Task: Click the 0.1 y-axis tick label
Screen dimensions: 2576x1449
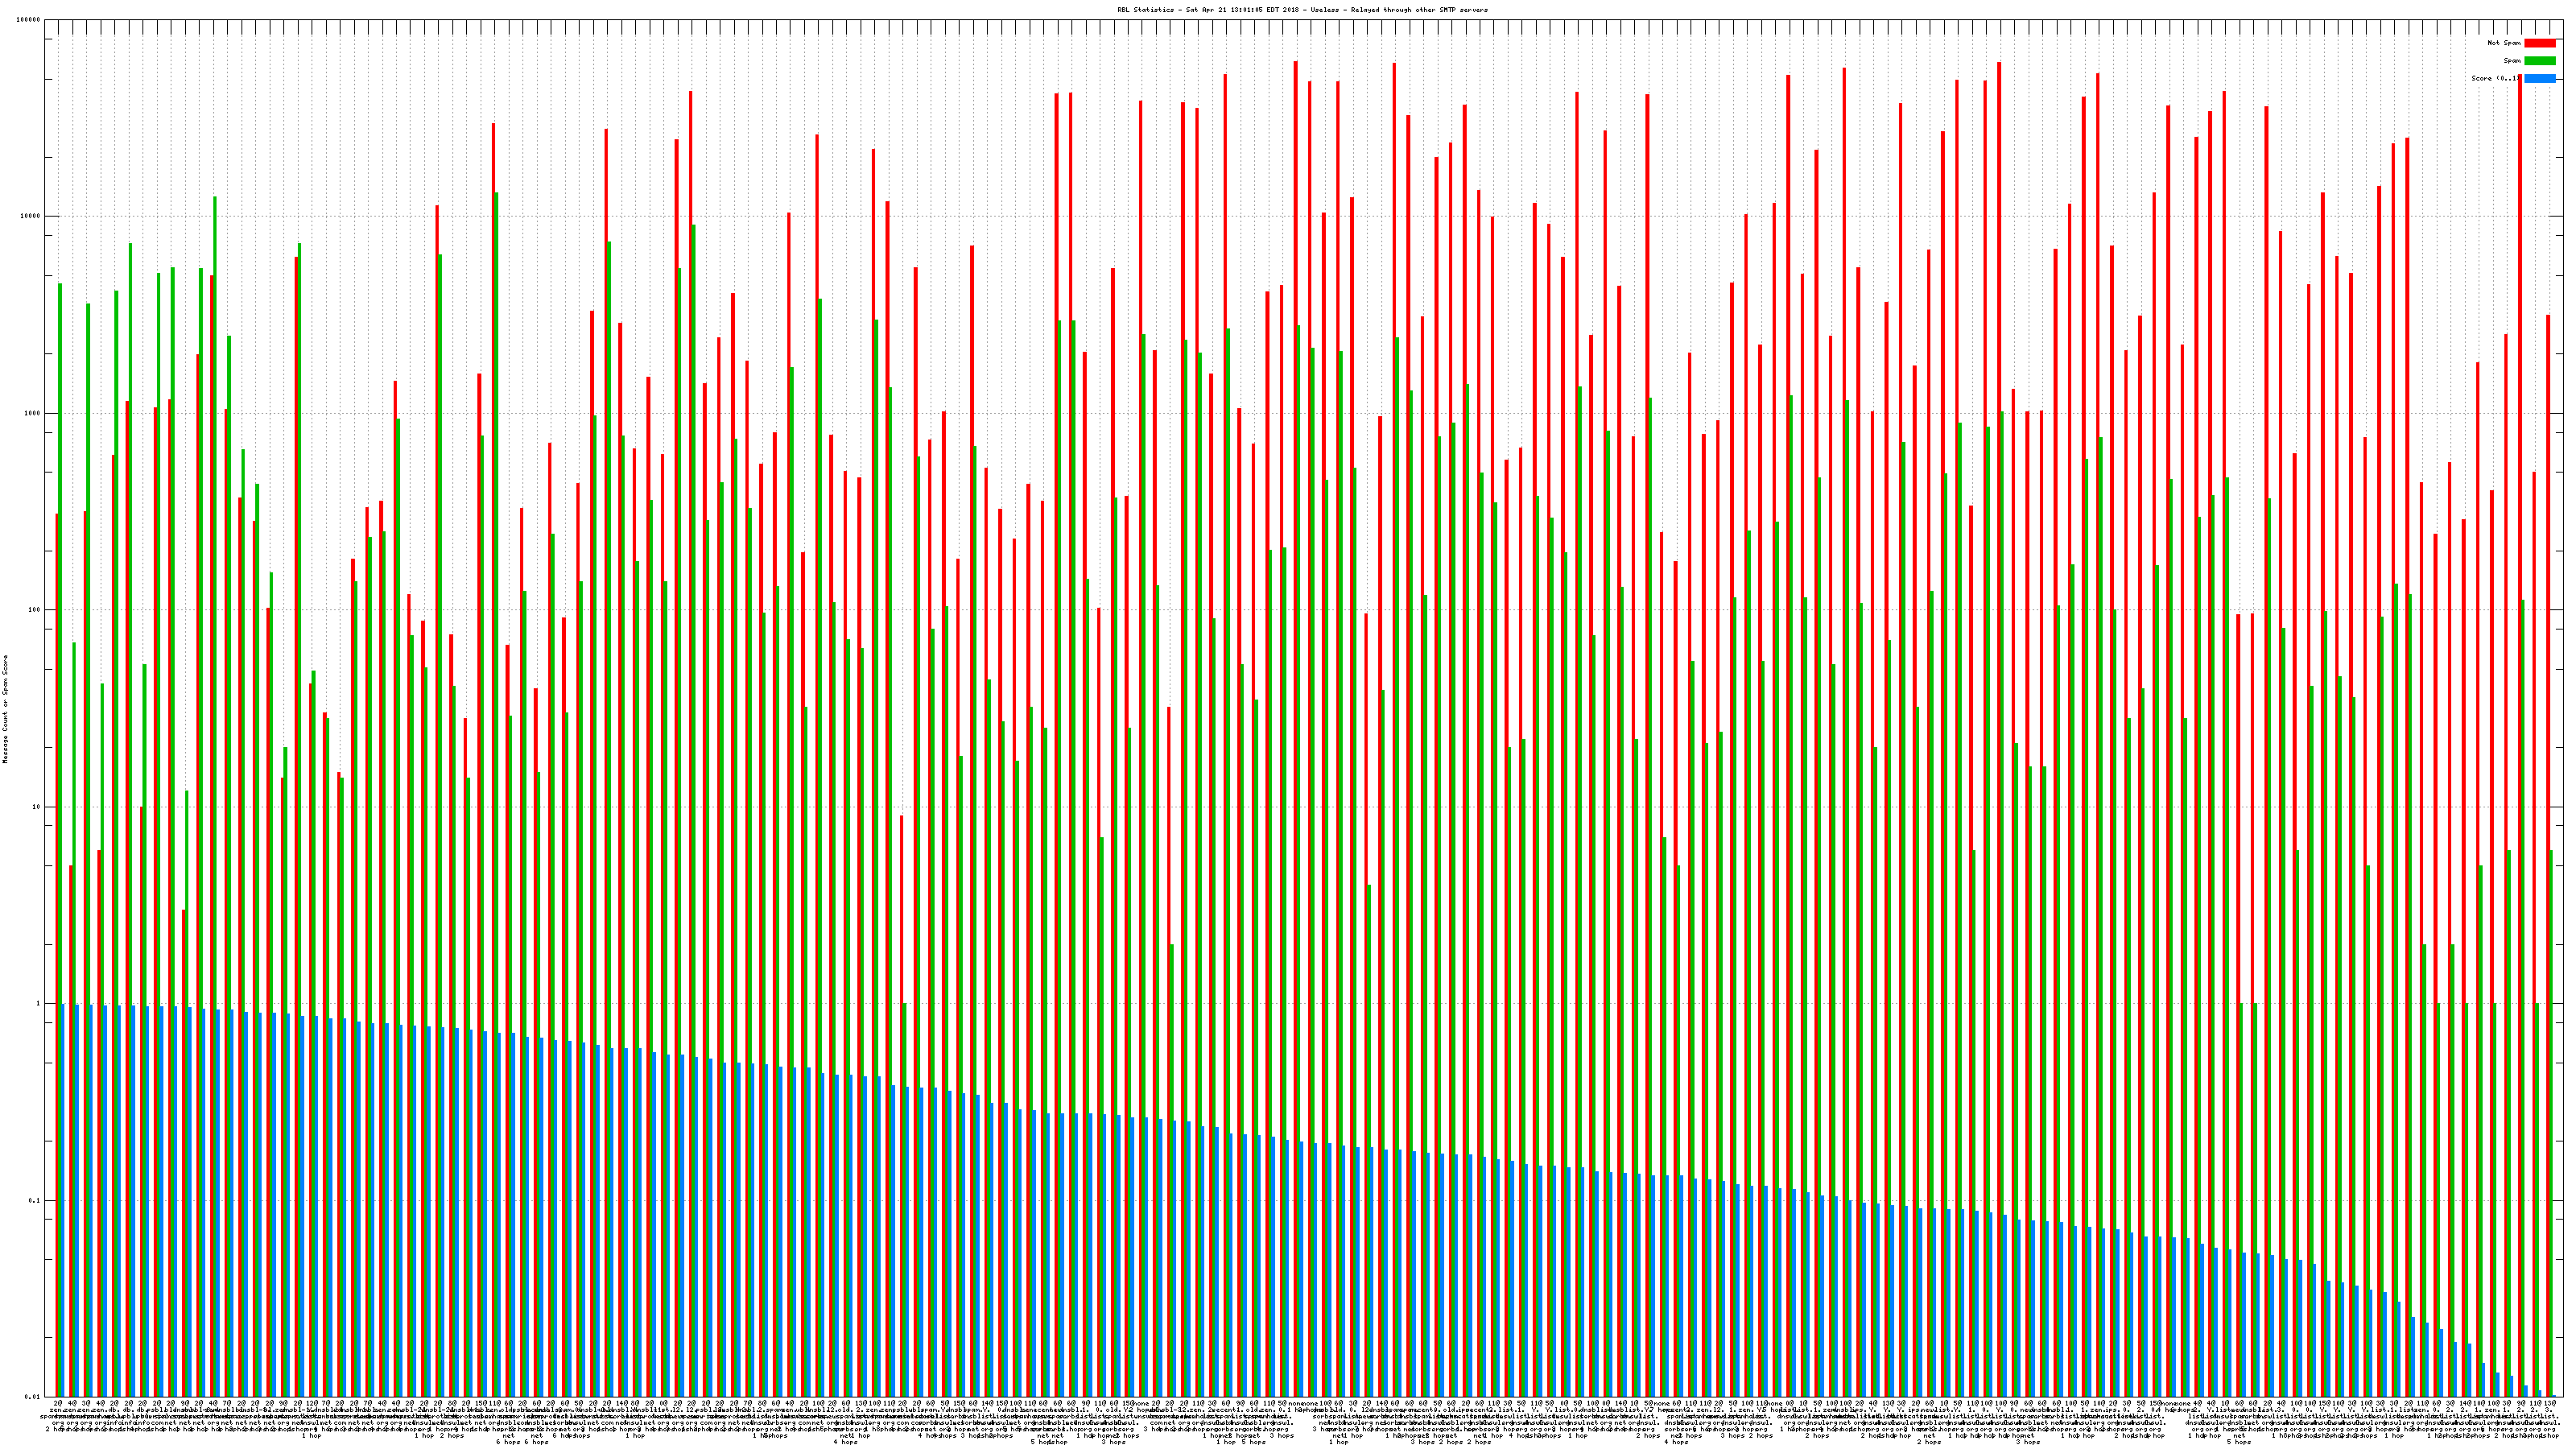Action: [x=35, y=1200]
